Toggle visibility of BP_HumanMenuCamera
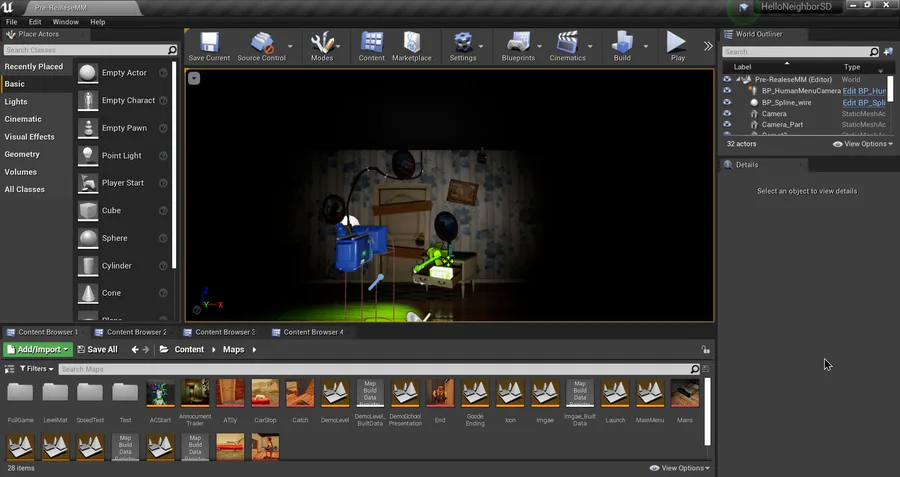The width and height of the screenshot is (900, 477). click(727, 91)
